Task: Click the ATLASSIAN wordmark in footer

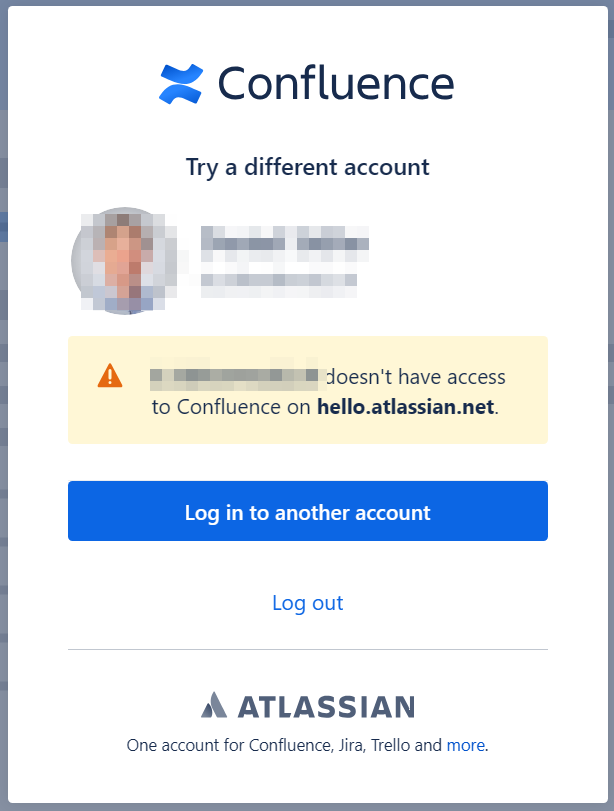Action: click(x=326, y=707)
